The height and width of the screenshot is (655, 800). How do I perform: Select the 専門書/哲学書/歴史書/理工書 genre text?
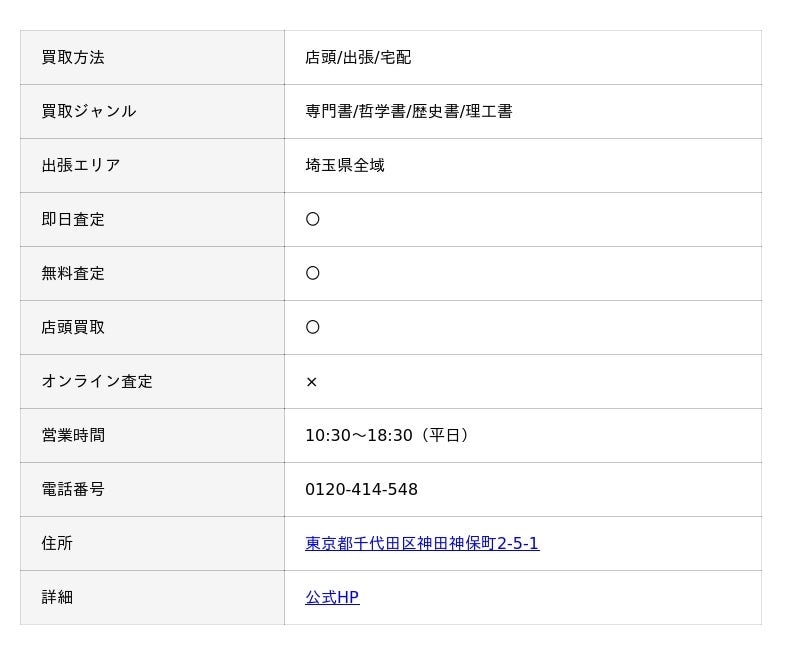coord(409,111)
